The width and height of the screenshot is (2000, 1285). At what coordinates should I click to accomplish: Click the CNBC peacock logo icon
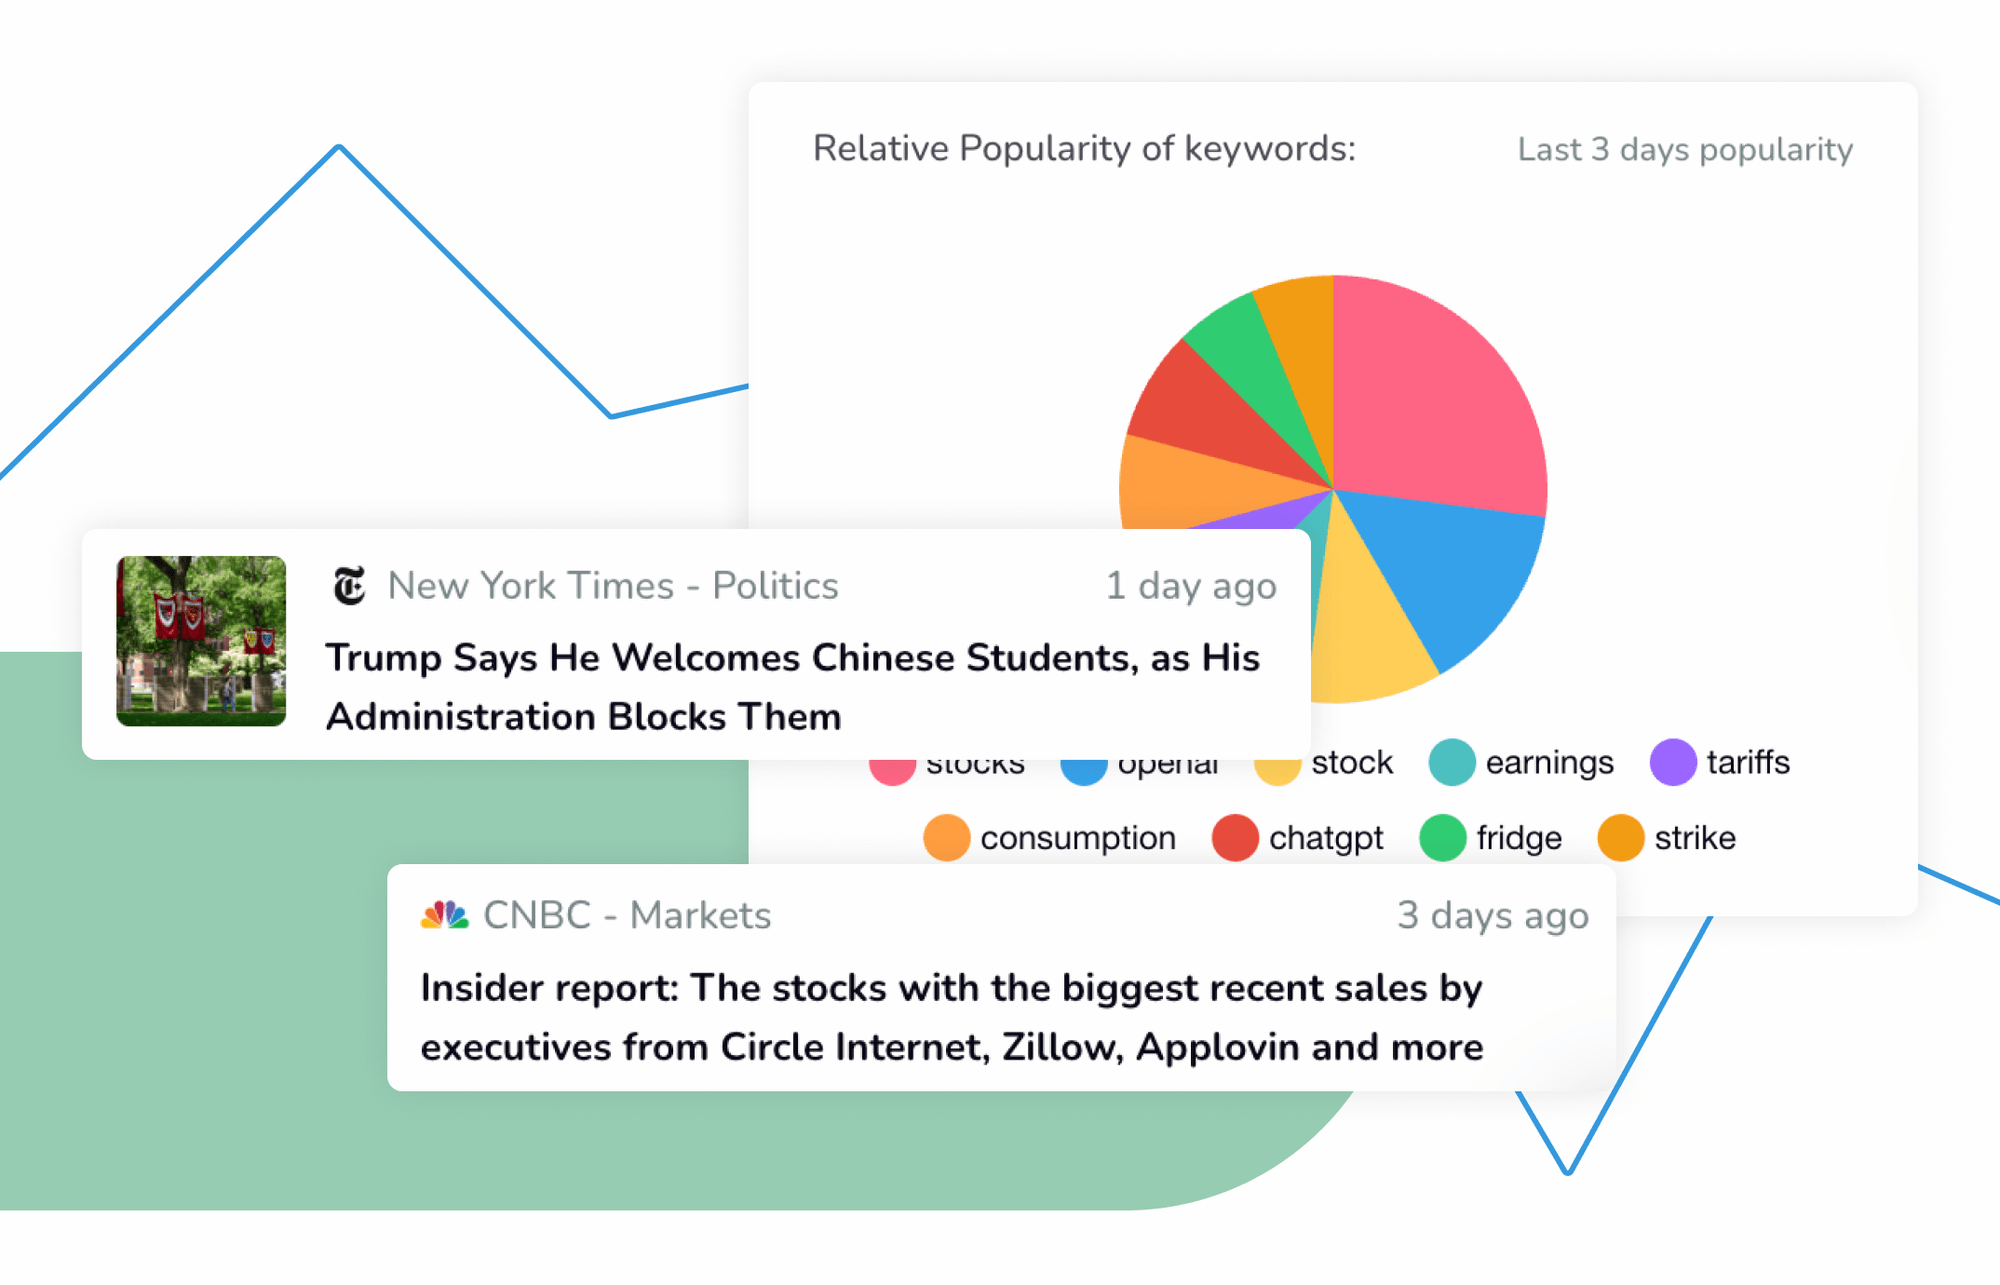pos(445,914)
